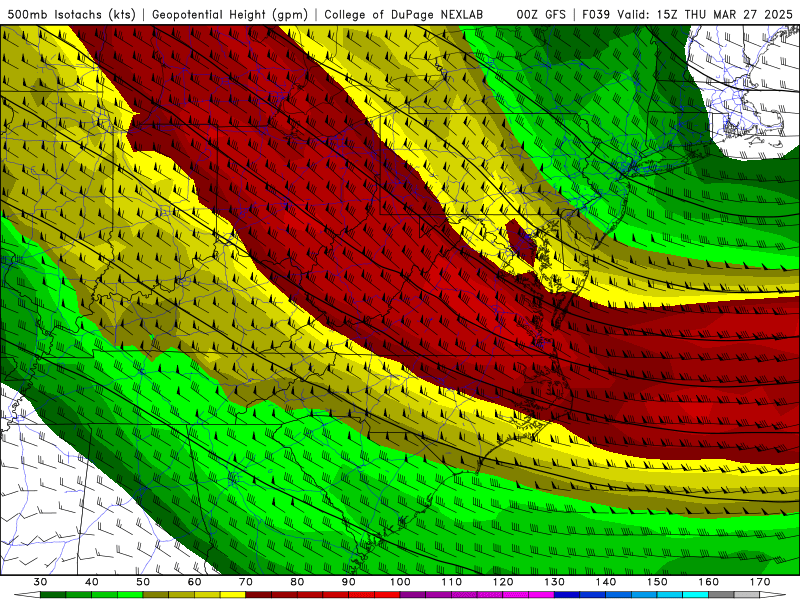This screenshot has width=800, height=600.
Task: Click the '30' value on the color scale
Action: coord(40,582)
